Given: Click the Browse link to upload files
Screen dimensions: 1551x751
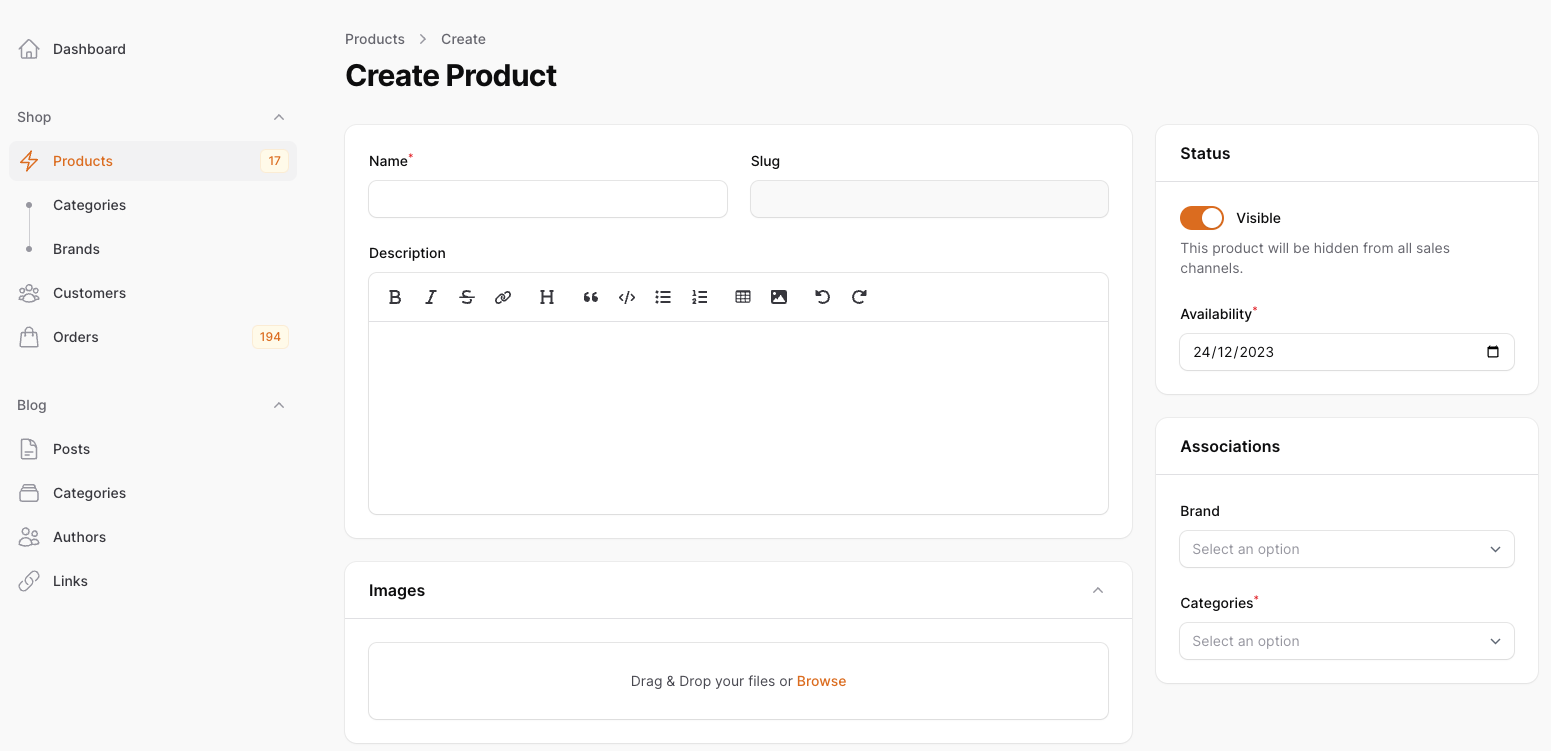Looking at the screenshot, I should click(821, 681).
